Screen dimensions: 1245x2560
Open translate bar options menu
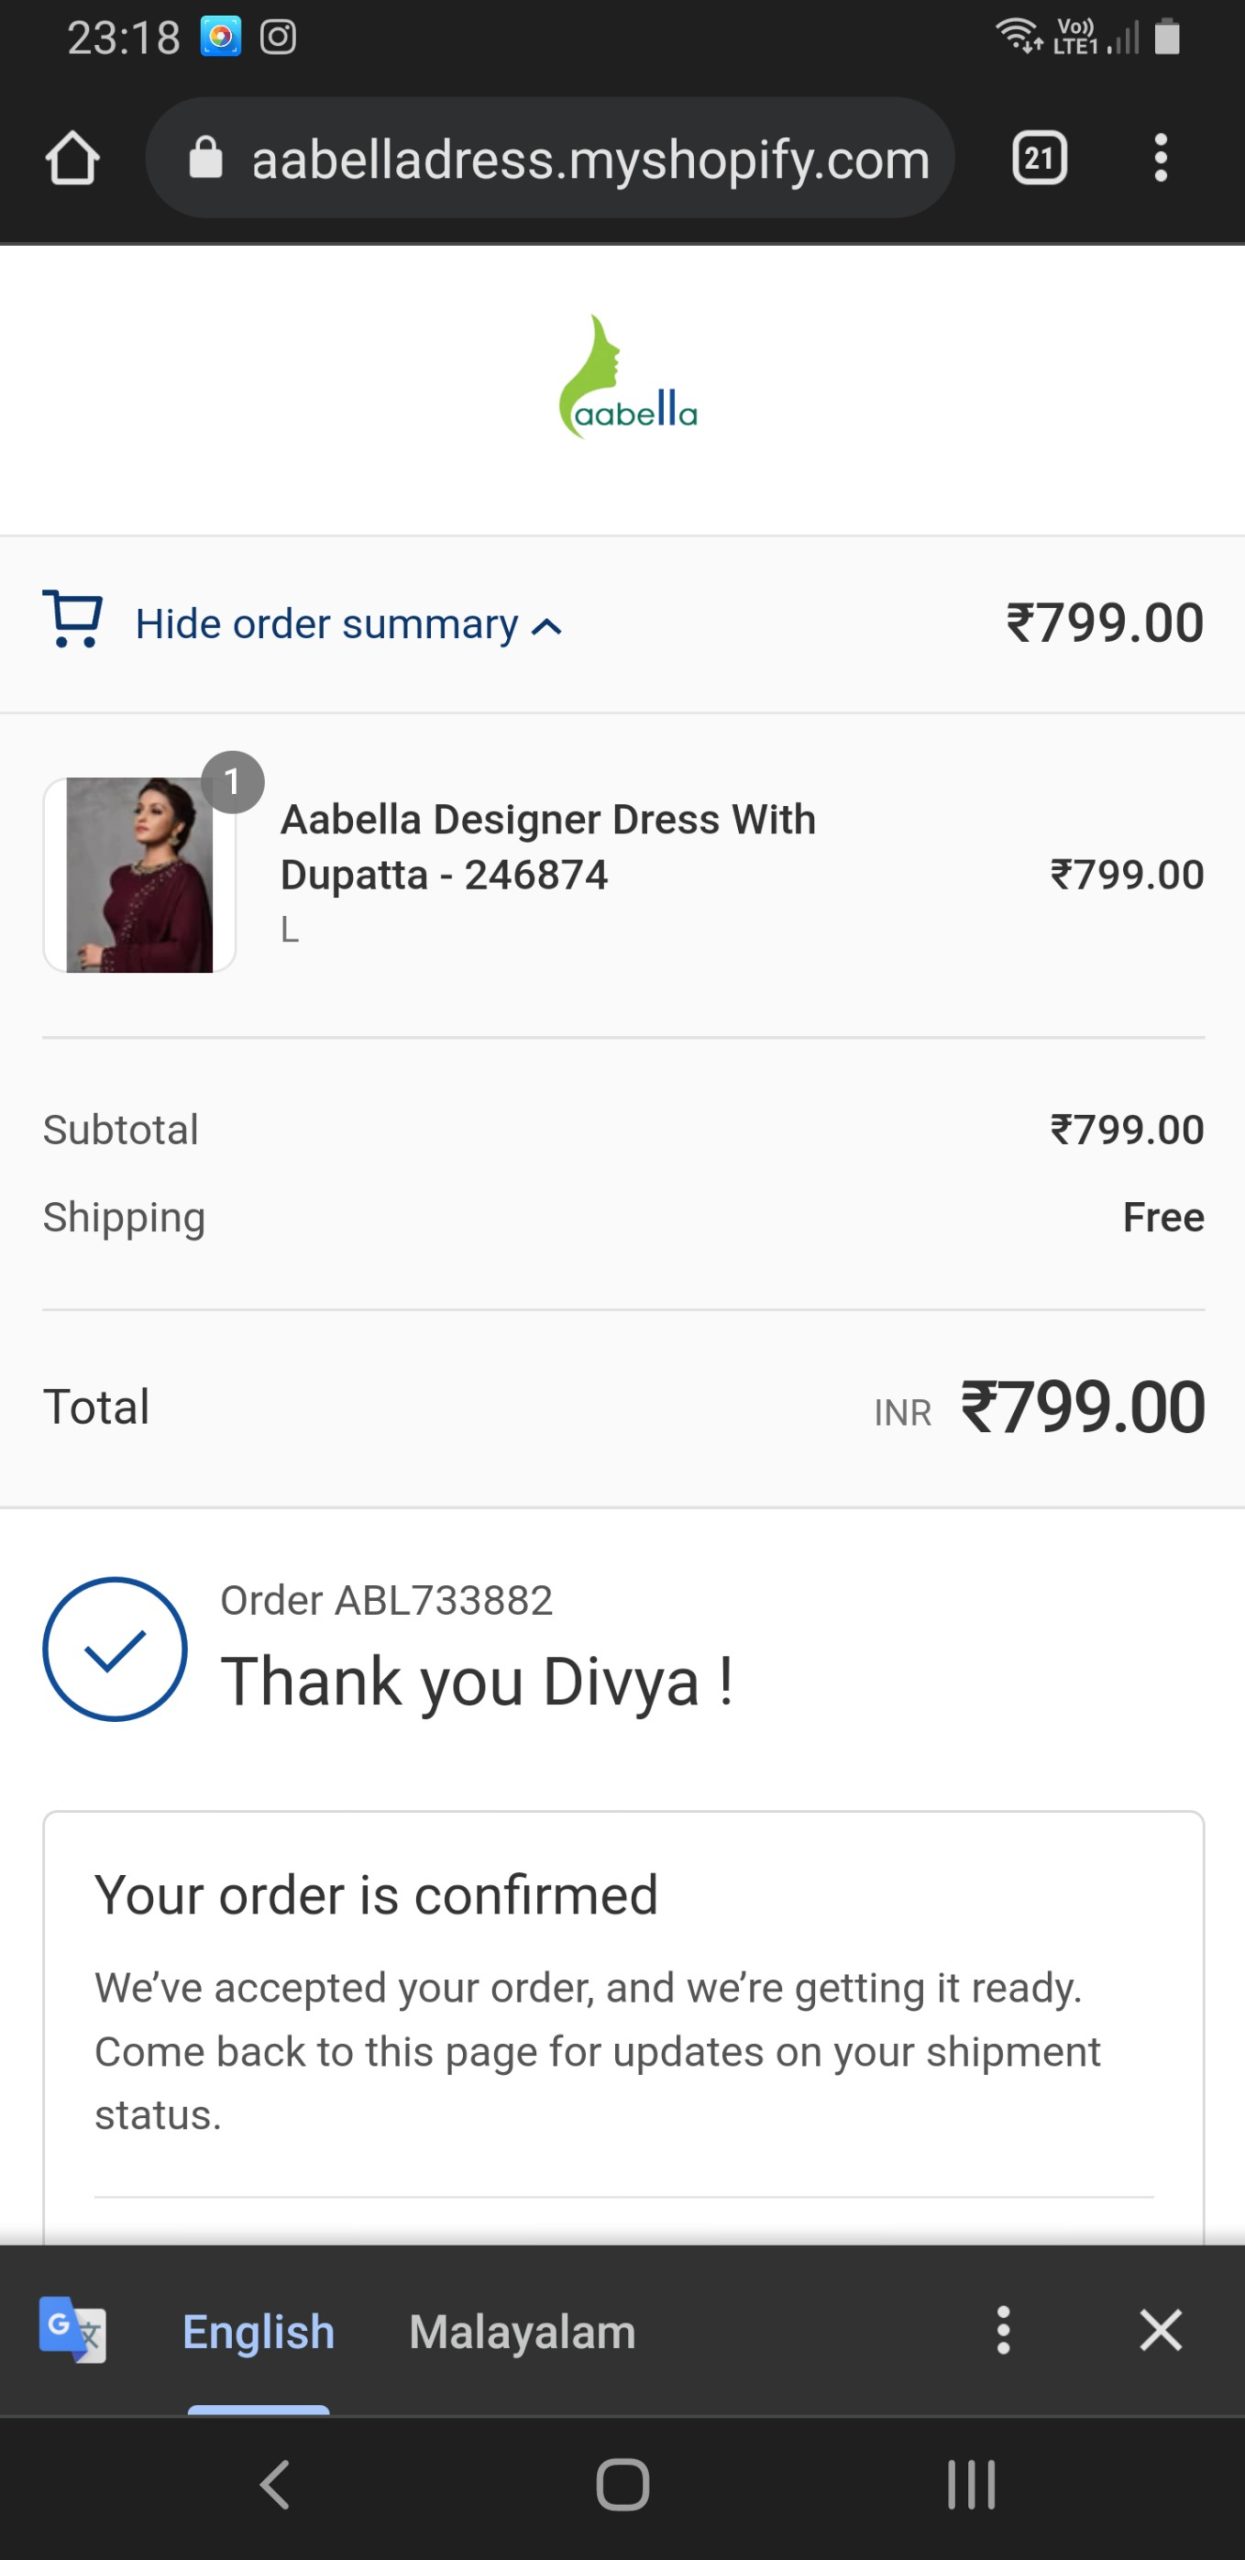(1003, 2330)
